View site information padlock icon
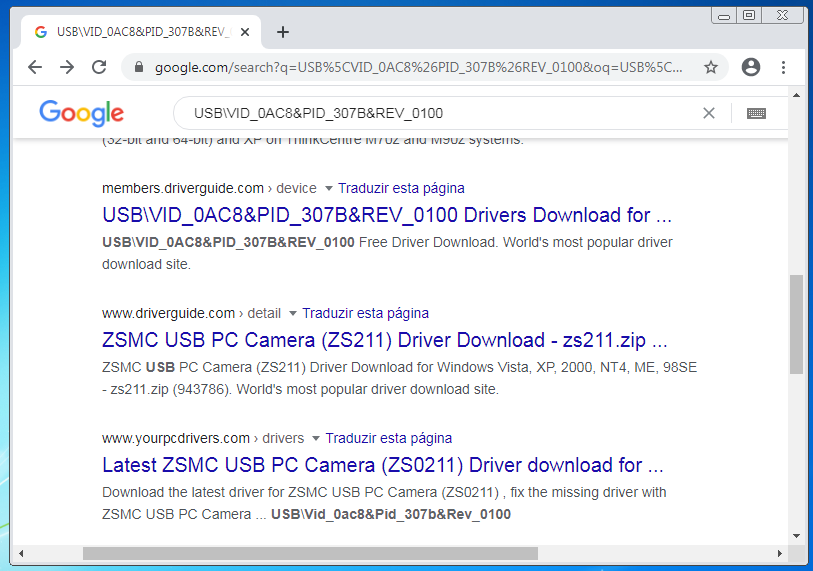Image resolution: width=813 pixels, height=571 pixels. tap(138, 67)
